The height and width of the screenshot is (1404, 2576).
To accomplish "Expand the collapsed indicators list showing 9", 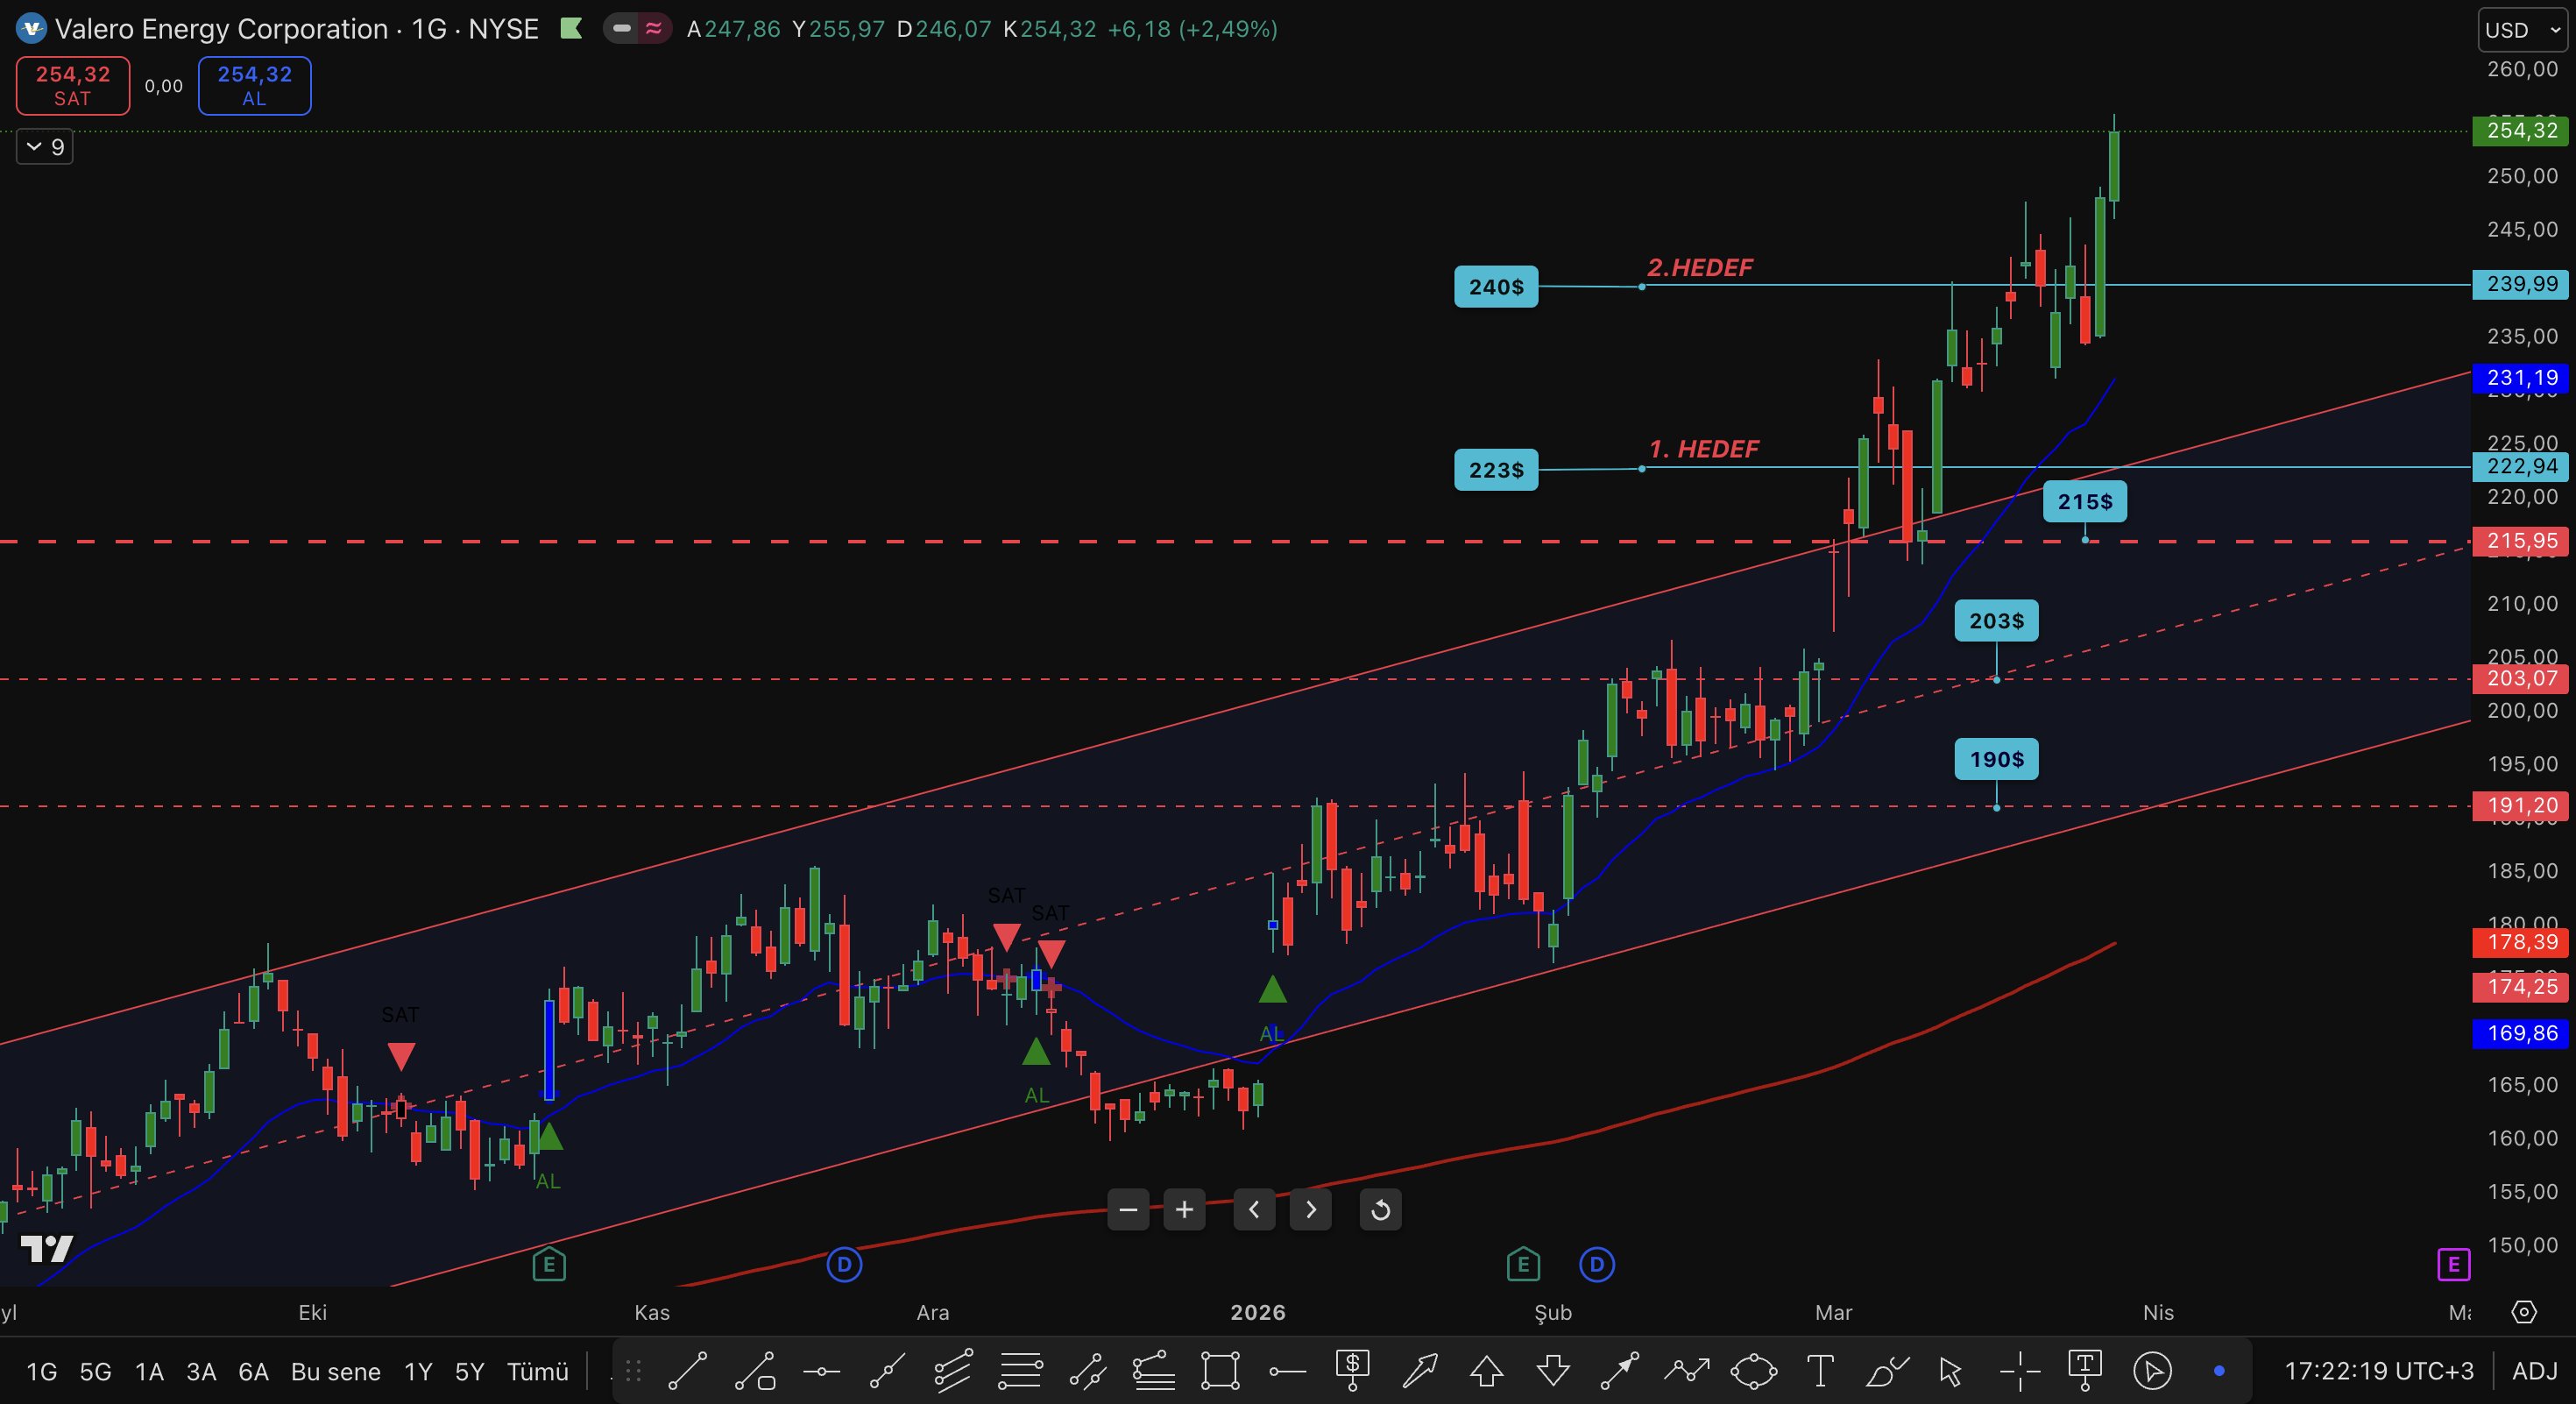I will click(45, 147).
